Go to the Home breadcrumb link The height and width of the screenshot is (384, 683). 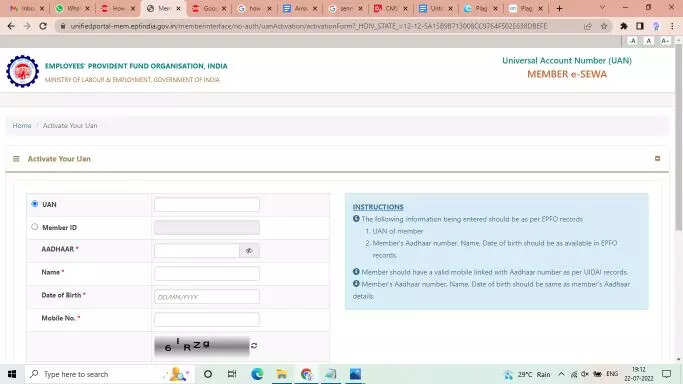[x=22, y=125]
